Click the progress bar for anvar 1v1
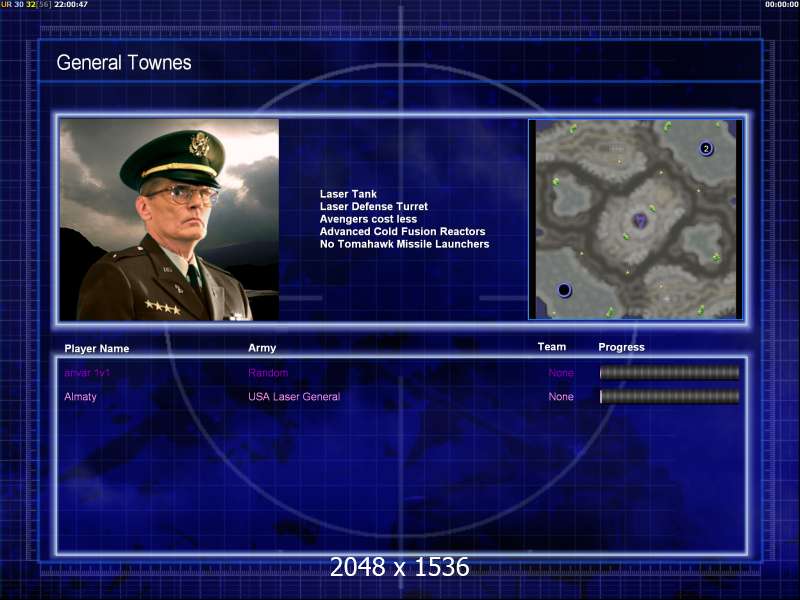Viewport: 800px width, 600px height. point(669,373)
